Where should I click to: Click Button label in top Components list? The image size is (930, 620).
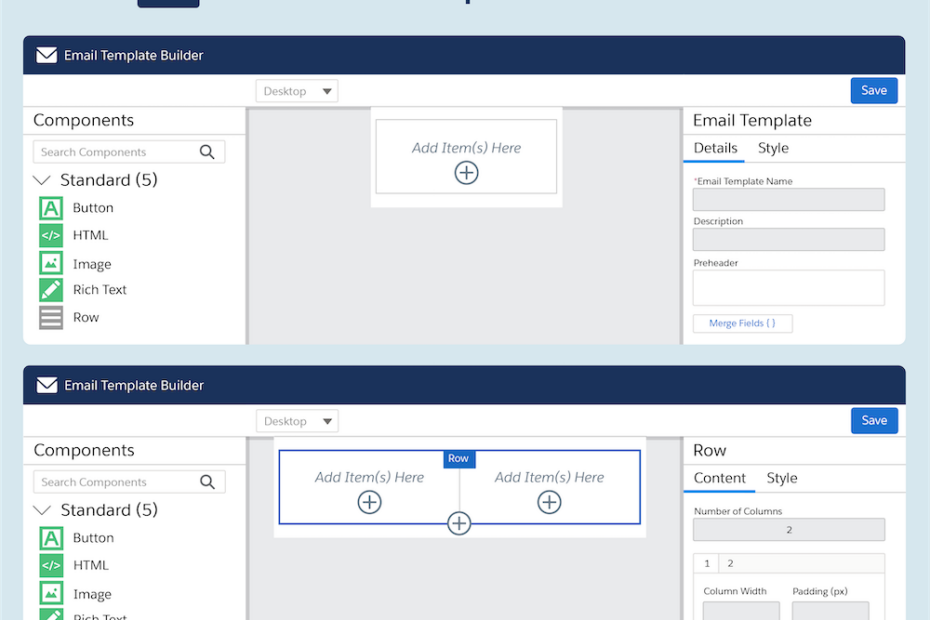point(93,208)
